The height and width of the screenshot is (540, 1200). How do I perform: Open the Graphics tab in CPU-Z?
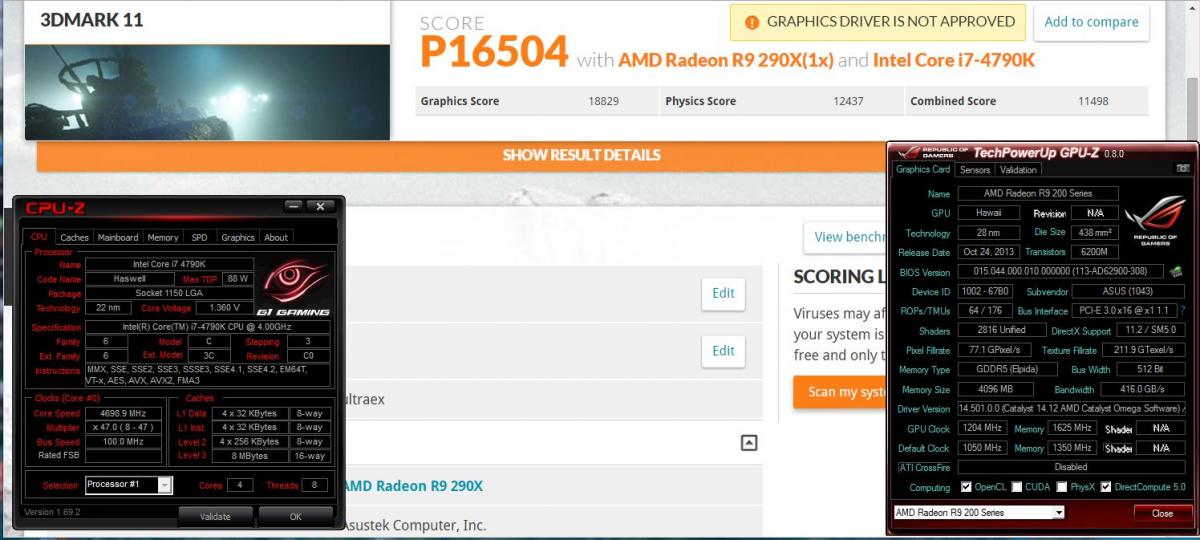(x=238, y=237)
